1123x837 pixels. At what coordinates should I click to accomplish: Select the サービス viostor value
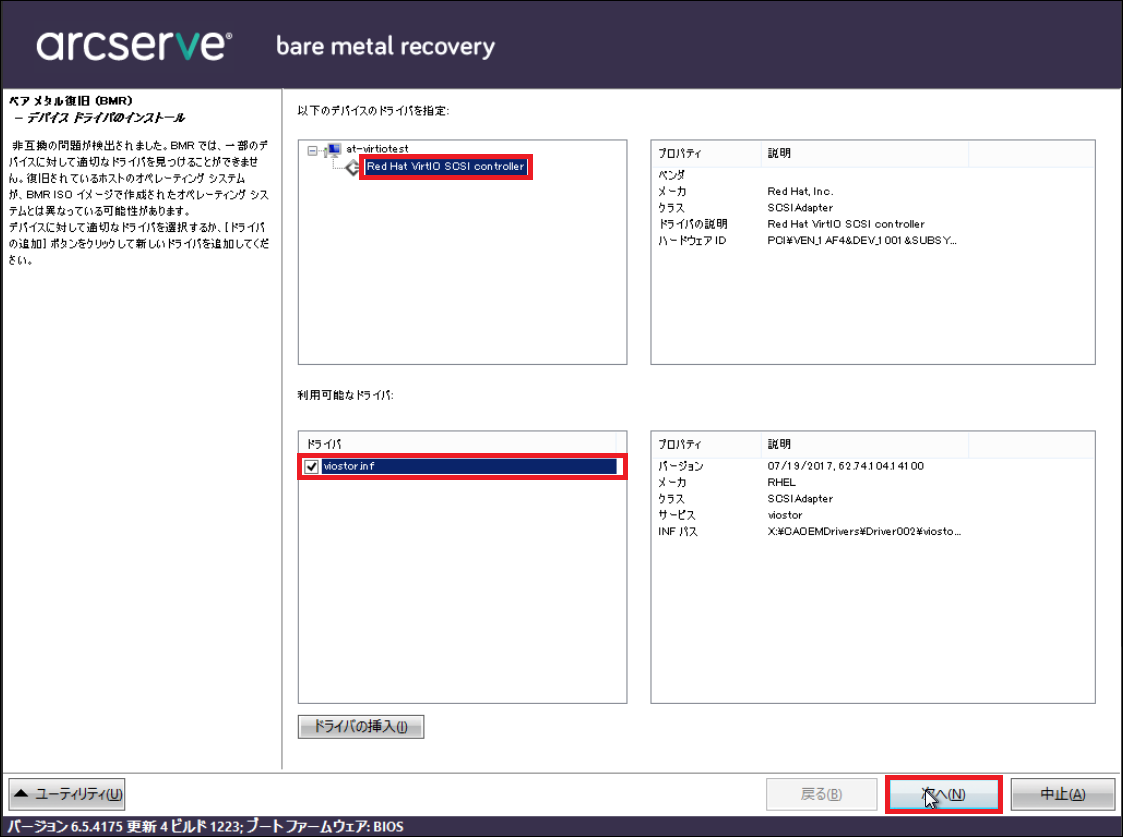click(785, 516)
